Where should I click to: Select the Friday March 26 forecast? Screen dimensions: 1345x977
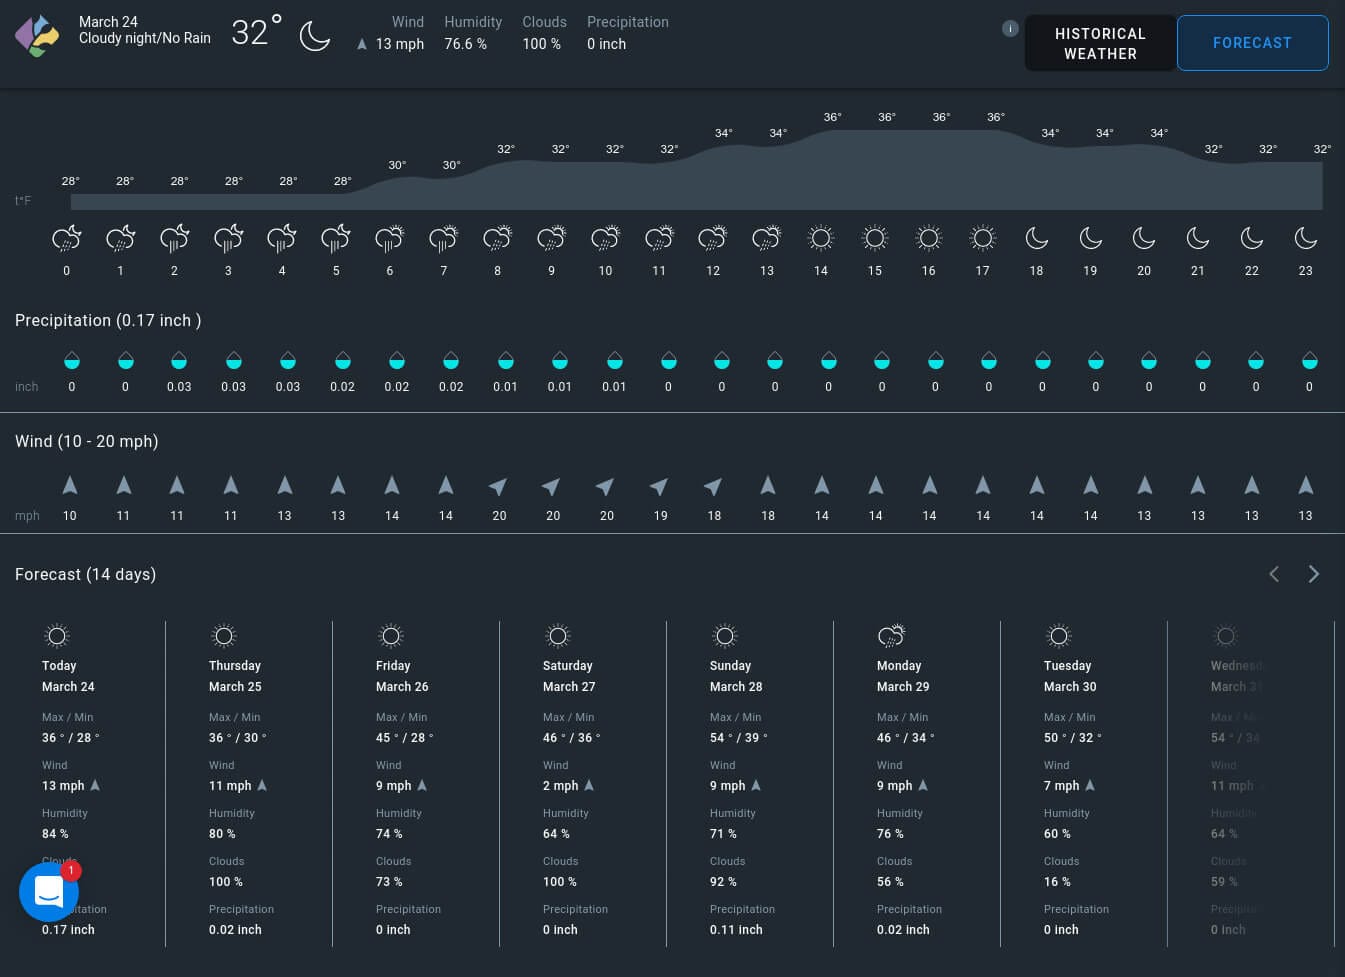coord(416,783)
